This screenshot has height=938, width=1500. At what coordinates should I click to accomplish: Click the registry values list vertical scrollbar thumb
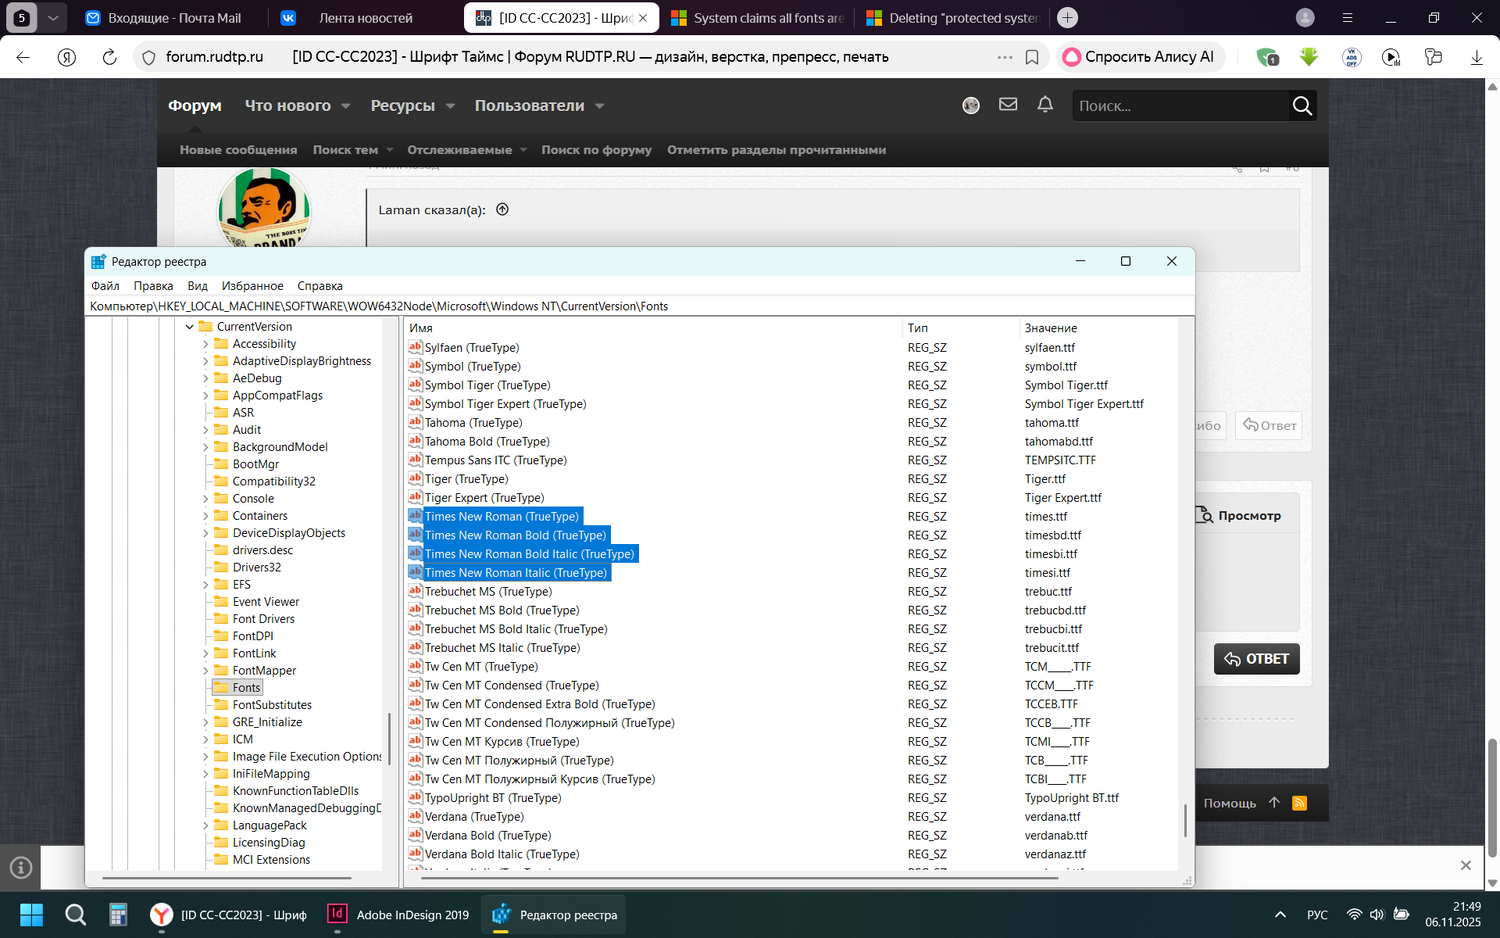tap(1185, 821)
